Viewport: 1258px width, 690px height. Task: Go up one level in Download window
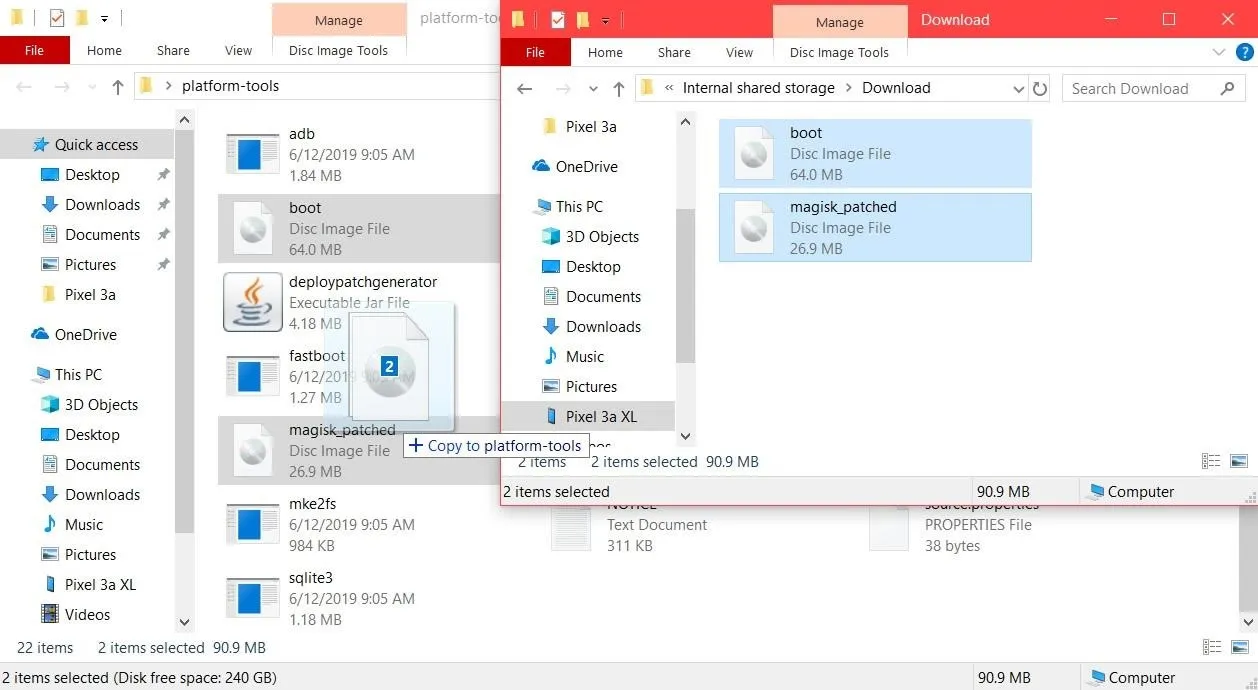pyautogui.click(x=618, y=88)
